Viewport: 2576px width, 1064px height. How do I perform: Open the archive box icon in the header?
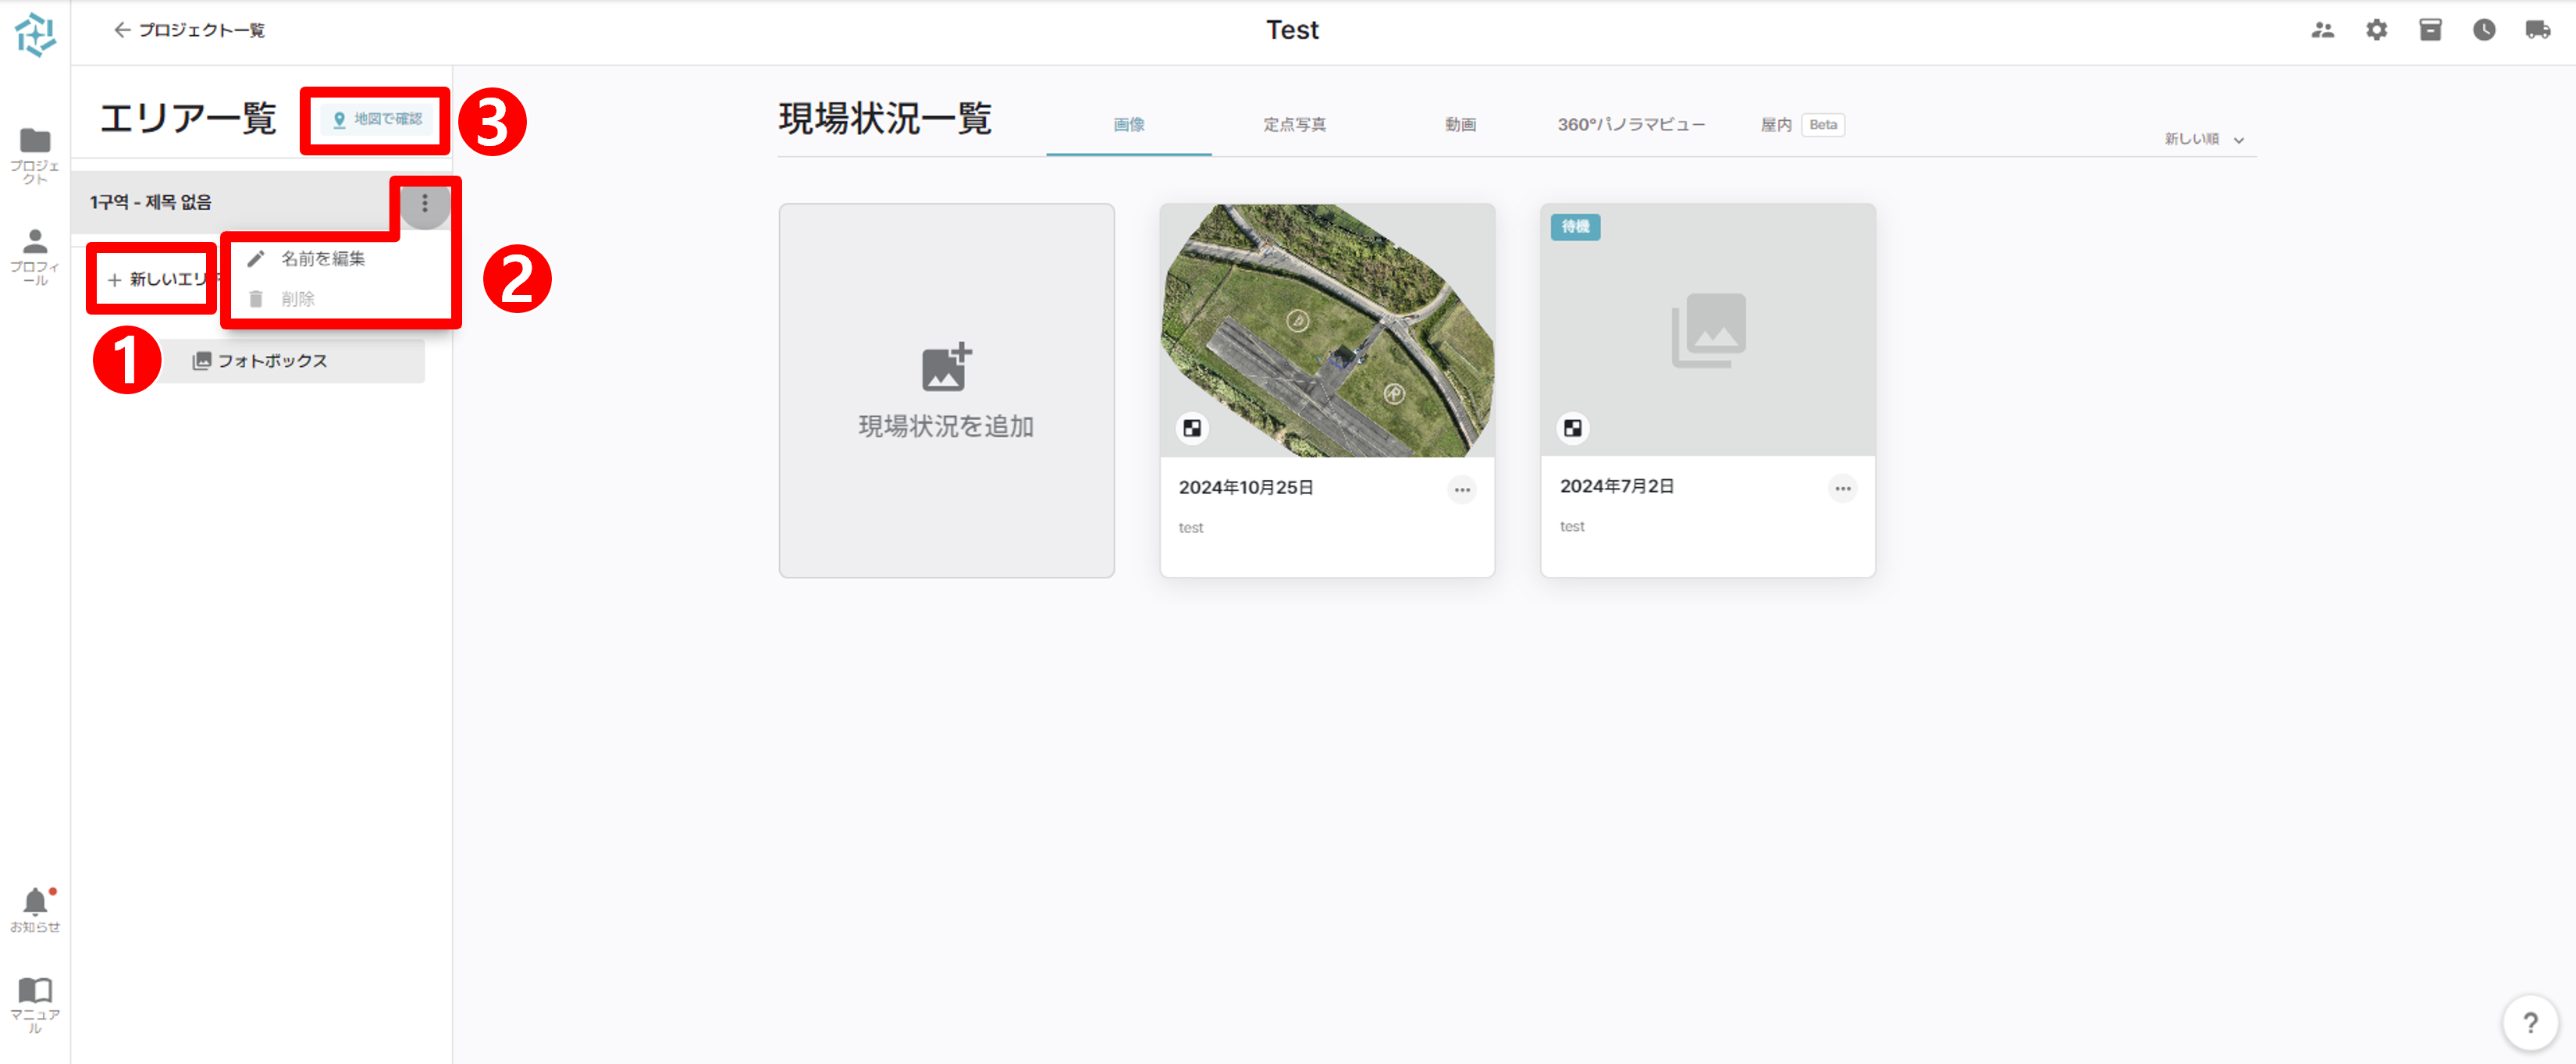[2431, 30]
